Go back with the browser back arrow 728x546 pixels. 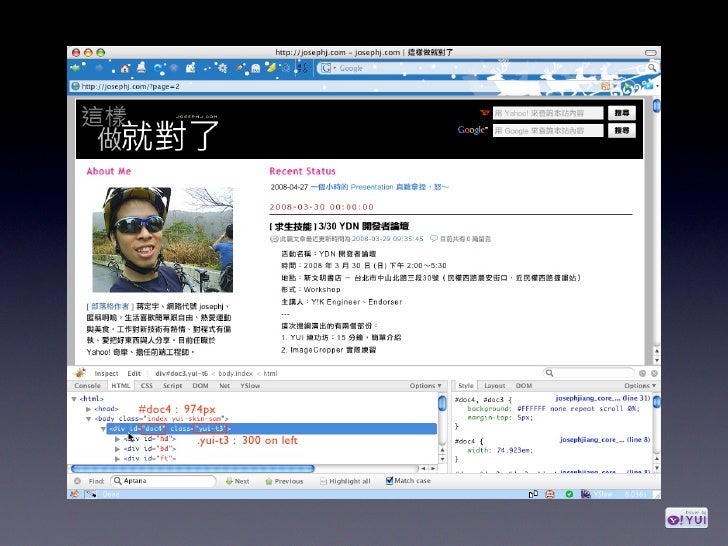[75, 68]
